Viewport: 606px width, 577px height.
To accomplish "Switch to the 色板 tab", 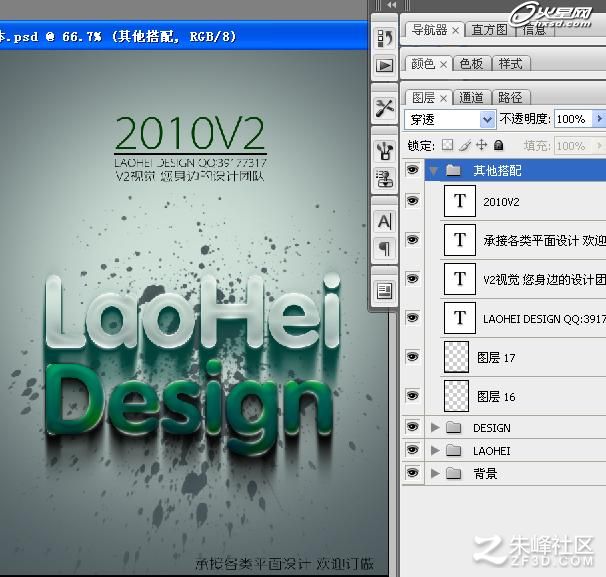I will pyautogui.click(x=472, y=64).
